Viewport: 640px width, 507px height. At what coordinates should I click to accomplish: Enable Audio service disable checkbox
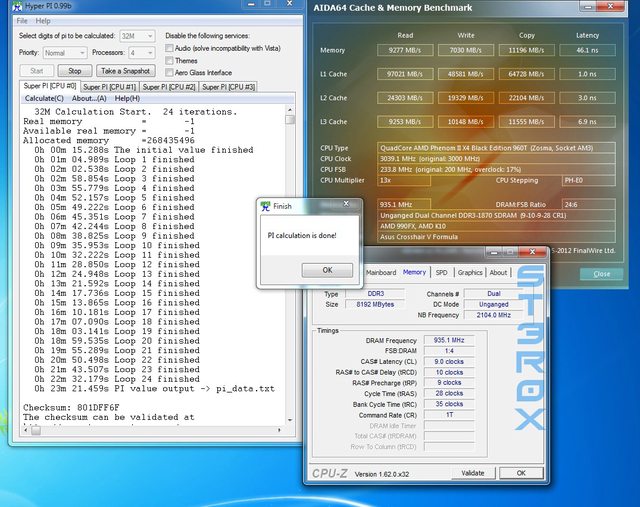pyautogui.click(x=169, y=48)
